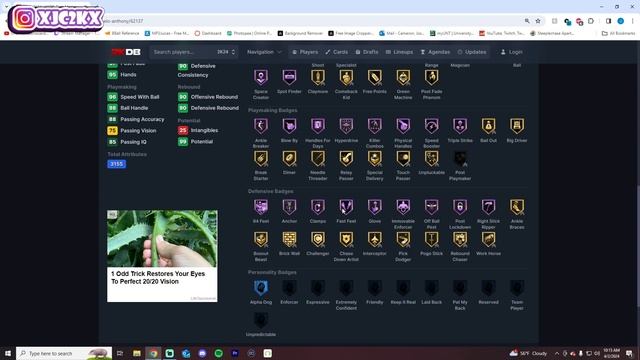Click the Enforcer personality badge
This screenshot has height=360, width=640.
pos(289,288)
